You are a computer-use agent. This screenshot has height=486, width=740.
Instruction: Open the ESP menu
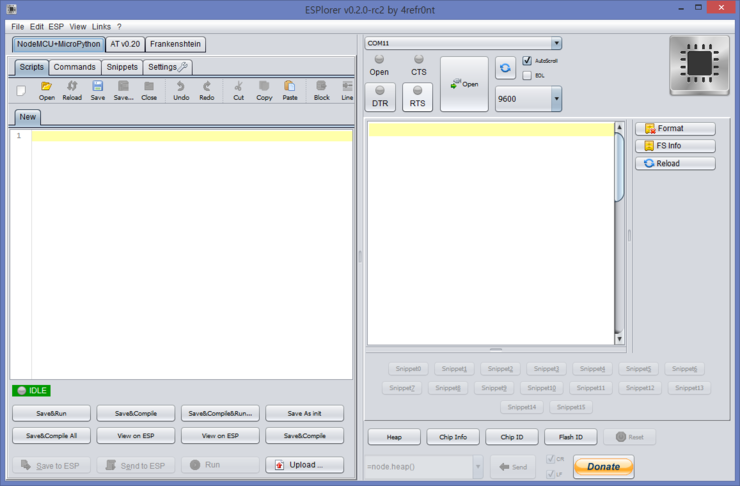click(56, 26)
